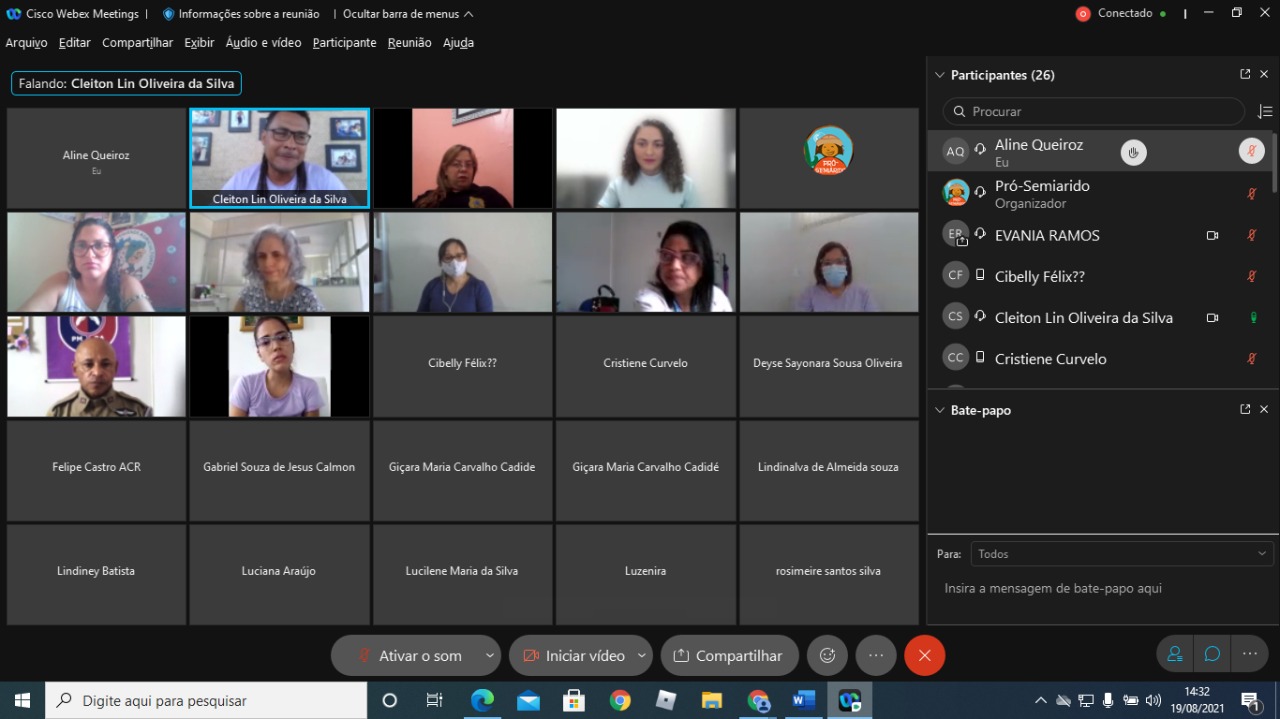Open the Participante menu
The image size is (1280, 719).
(x=344, y=43)
